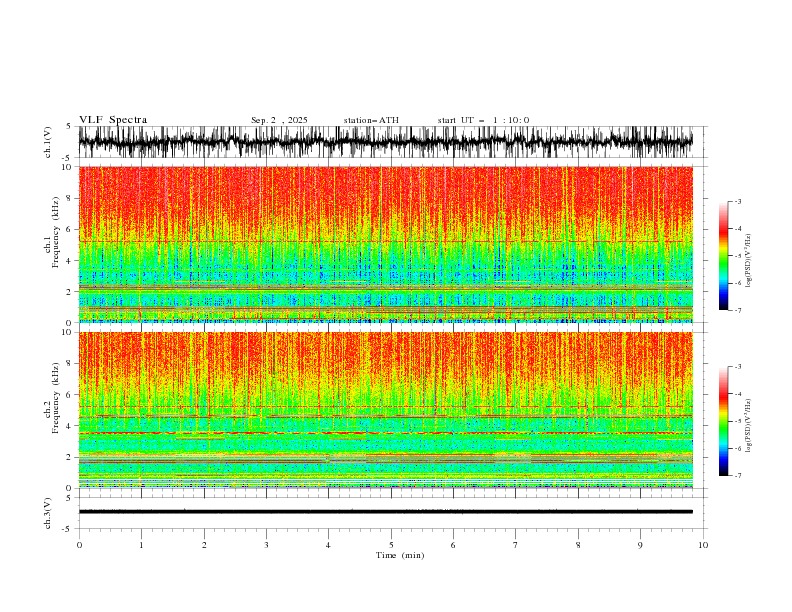
Task: Click the time axis tick label "9"
Action: 640,545
